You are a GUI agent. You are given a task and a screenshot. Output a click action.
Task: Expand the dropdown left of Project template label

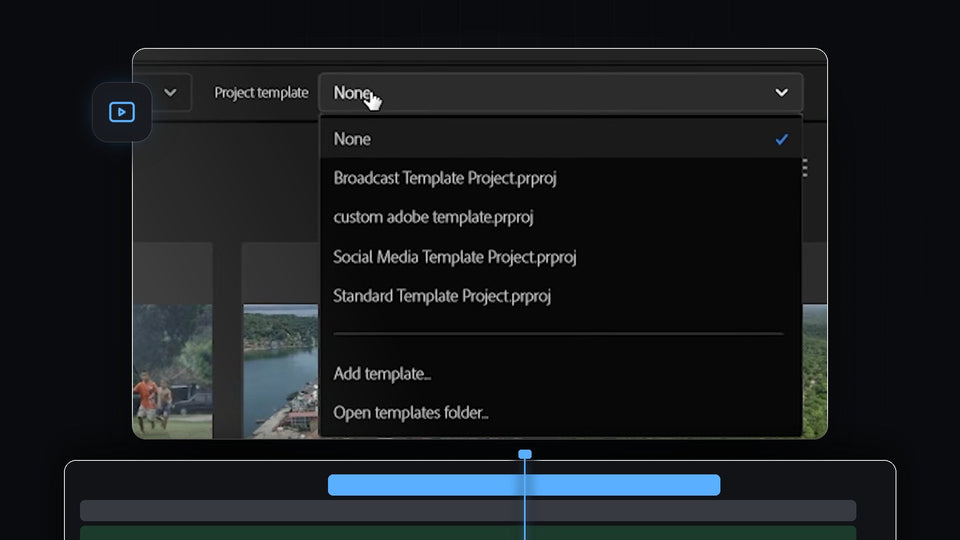[x=170, y=92]
